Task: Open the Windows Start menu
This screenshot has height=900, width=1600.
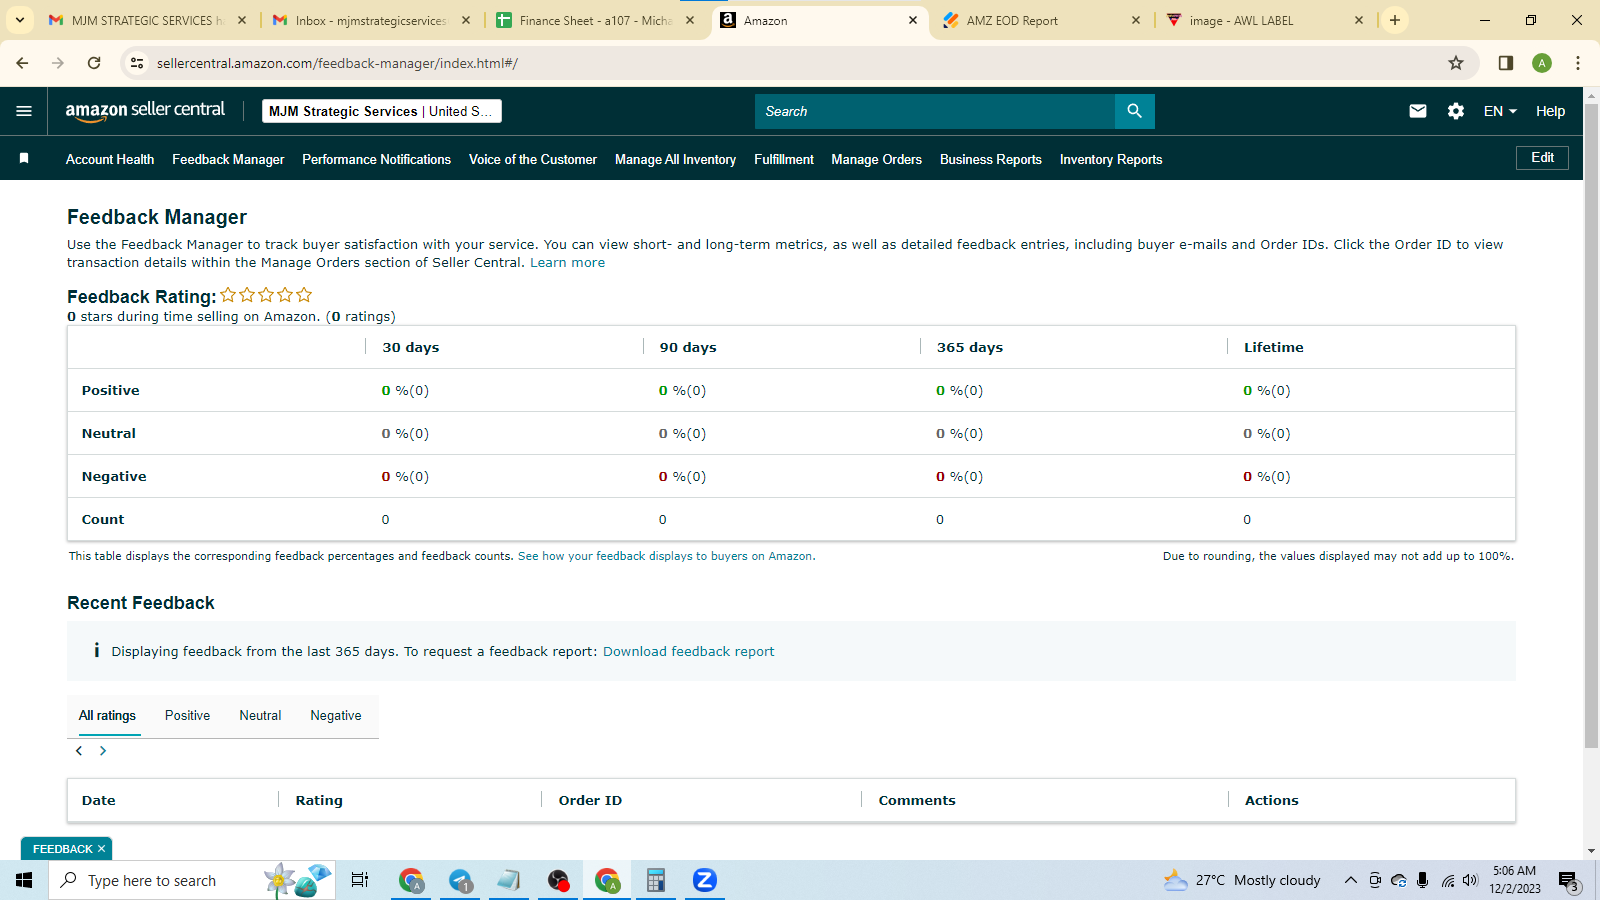Action: (24, 880)
